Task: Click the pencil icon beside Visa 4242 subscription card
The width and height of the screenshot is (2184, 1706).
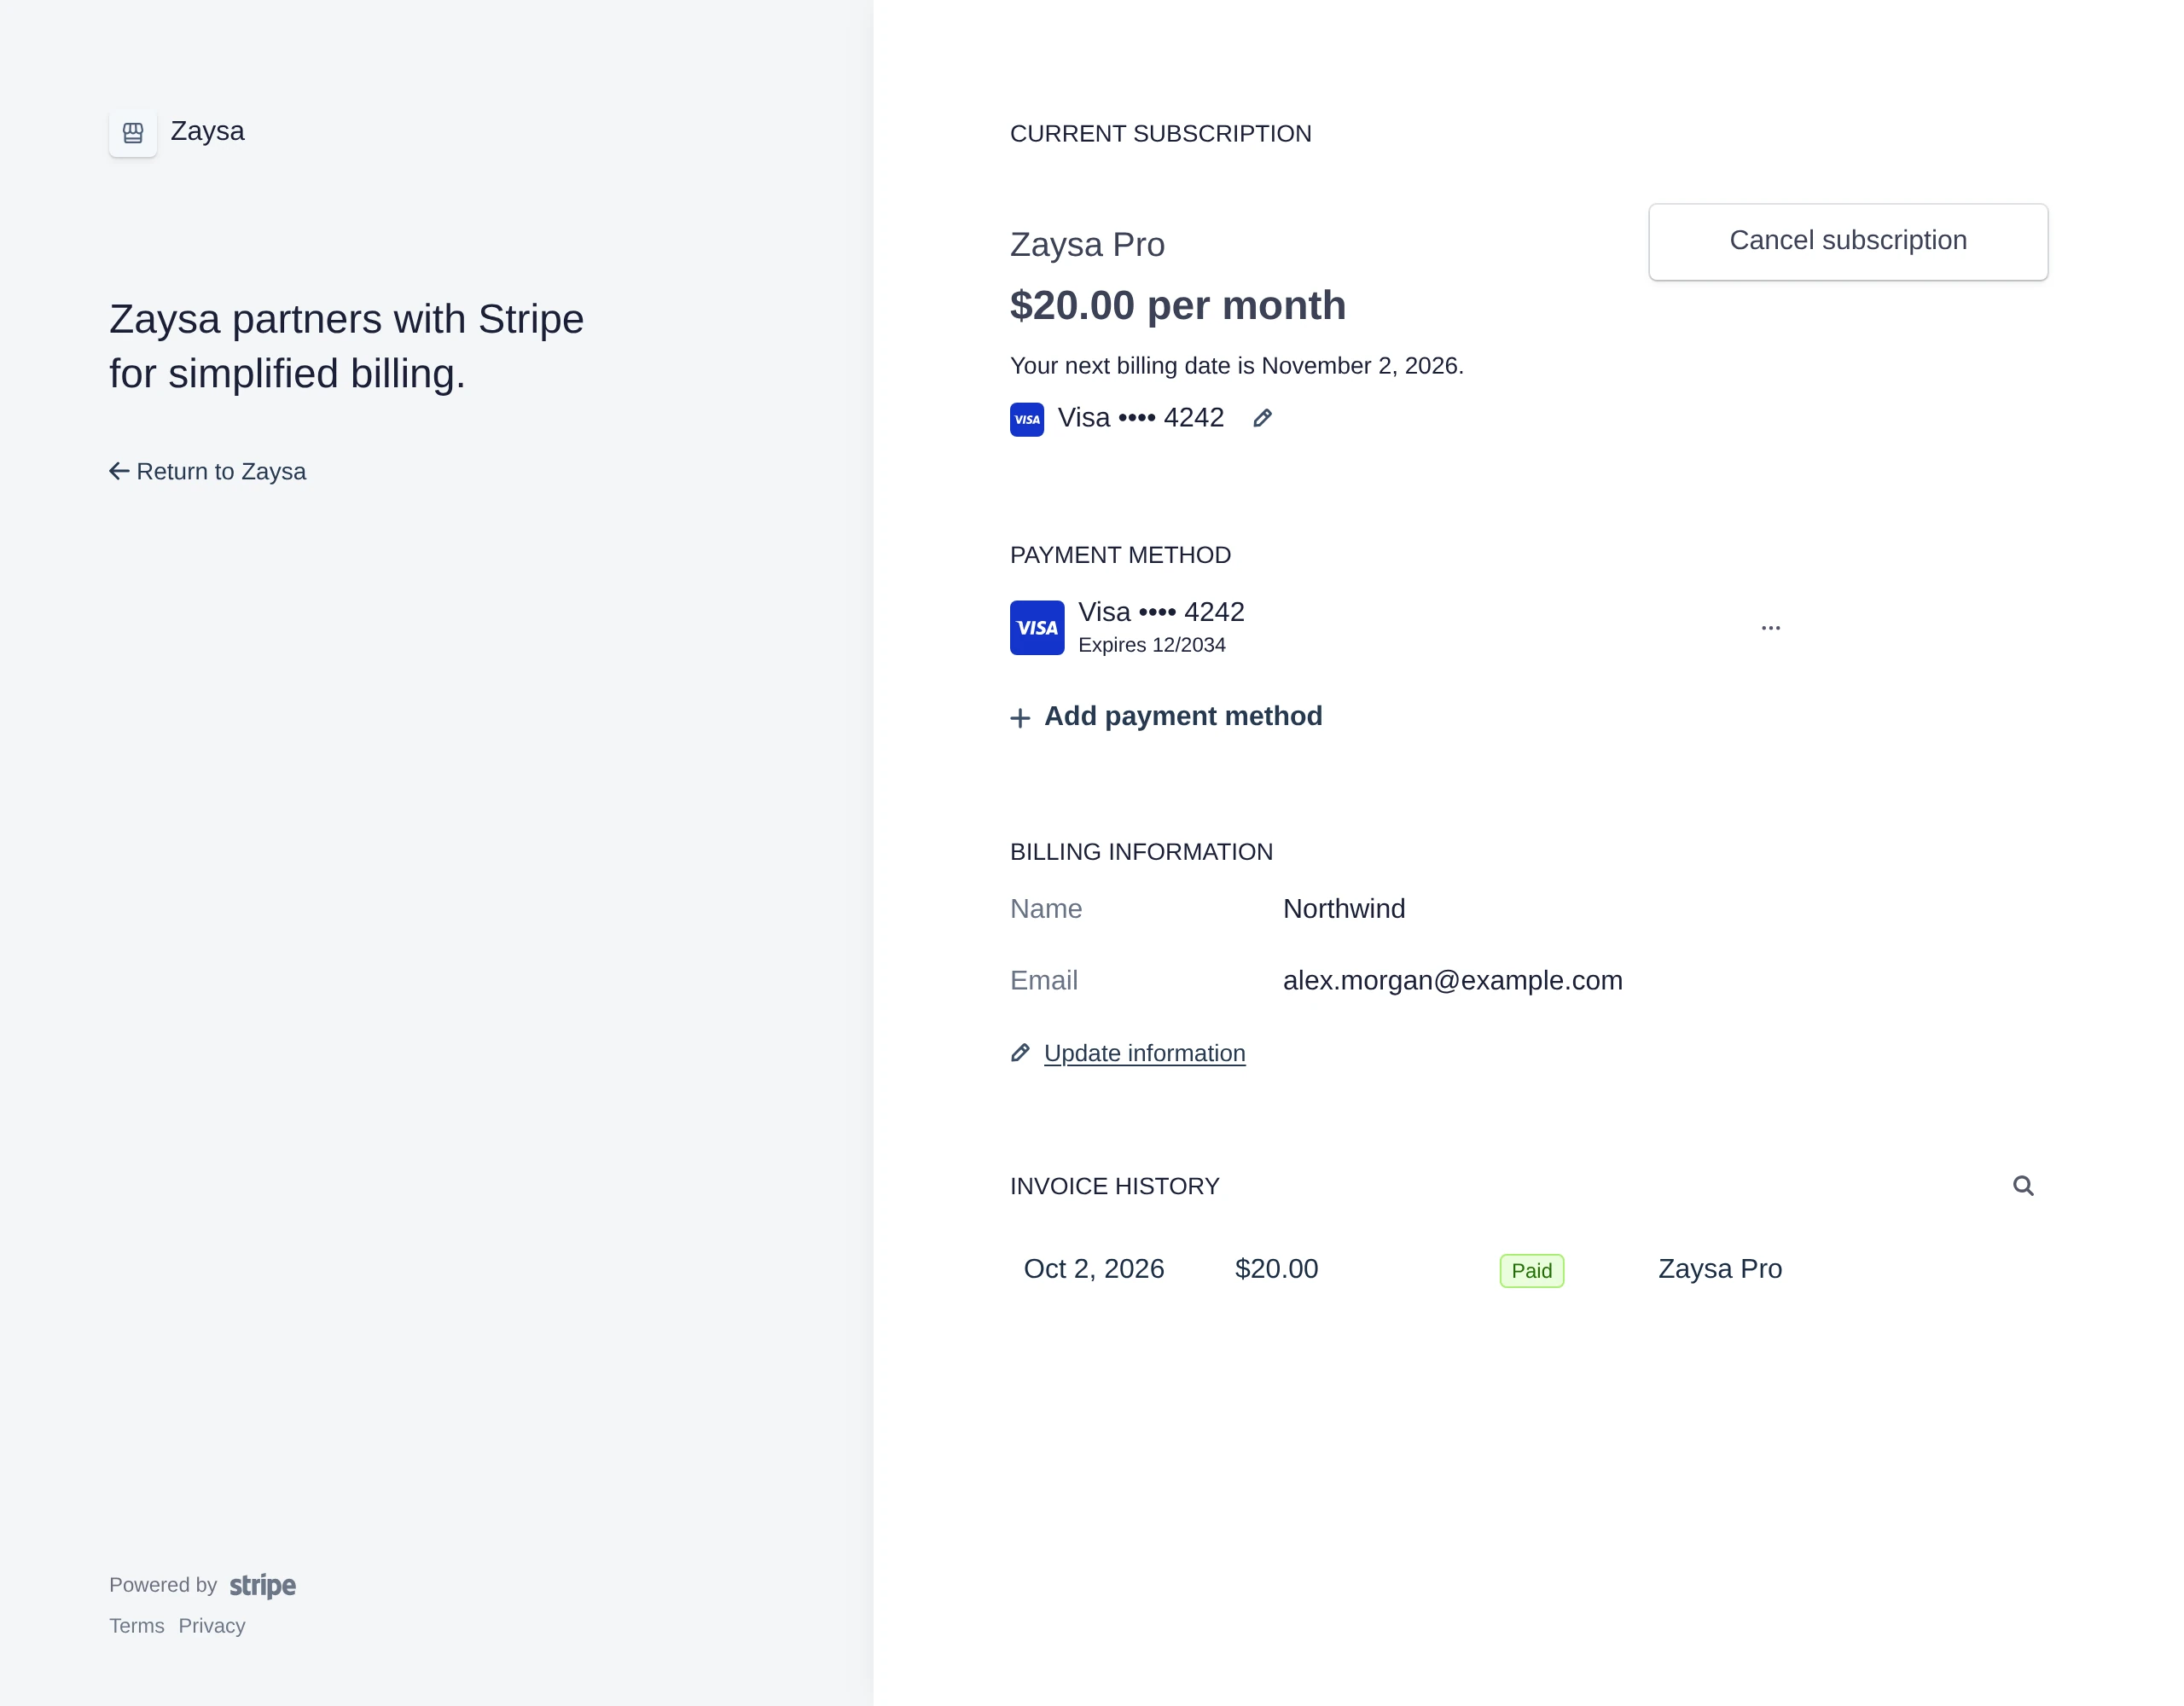Action: point(1262,418)
